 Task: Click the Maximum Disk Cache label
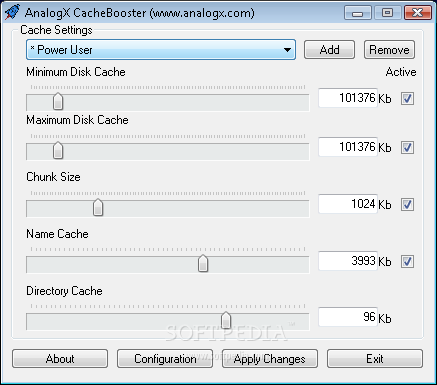(77, 120)
